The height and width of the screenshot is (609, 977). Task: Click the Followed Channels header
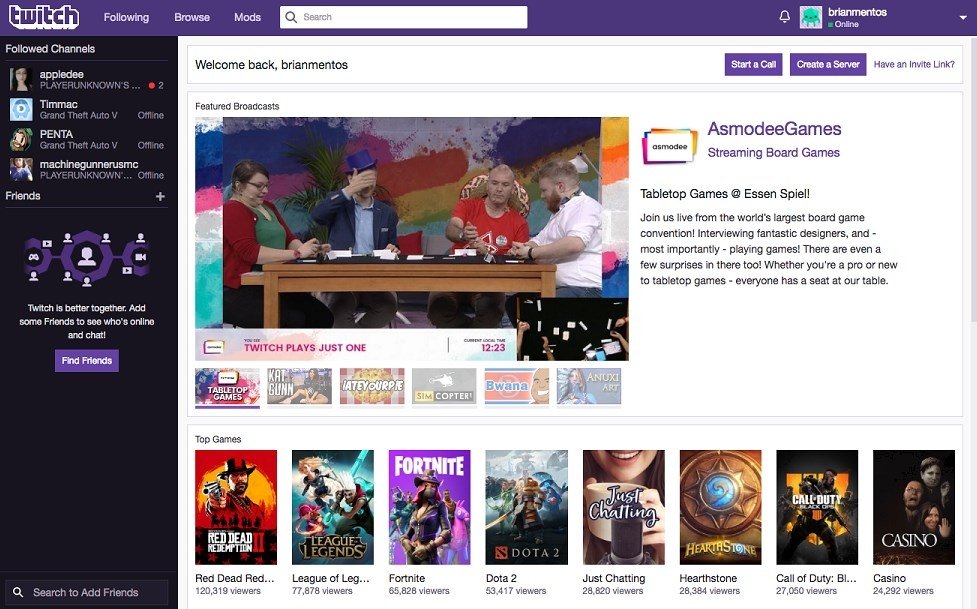pos(50,49)
